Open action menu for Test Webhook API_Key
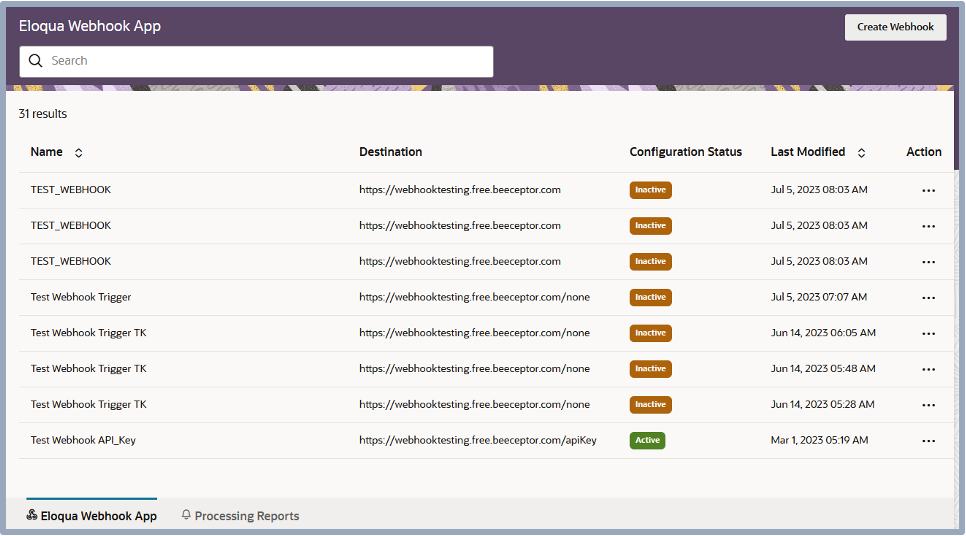This screenshot has height=536, width=966. pyautogui.click(x=928, y=441)
